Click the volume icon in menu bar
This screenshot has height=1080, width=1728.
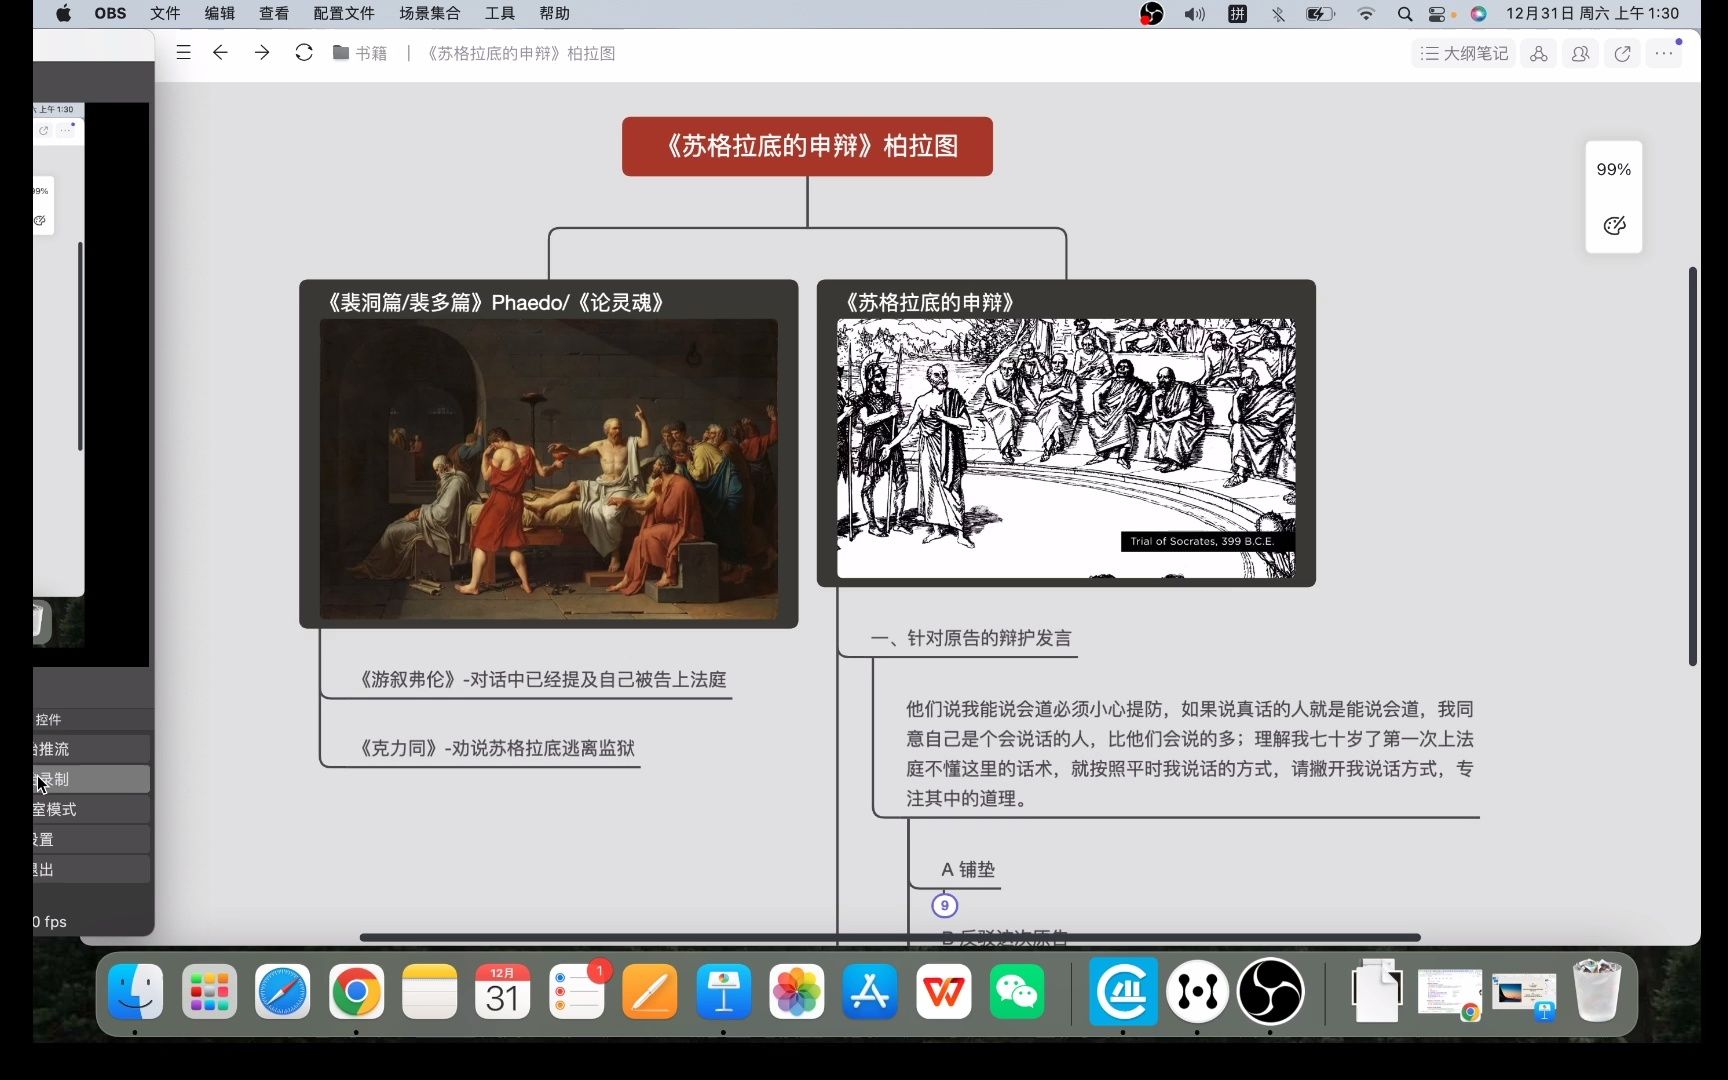[x=1194, y=14]
